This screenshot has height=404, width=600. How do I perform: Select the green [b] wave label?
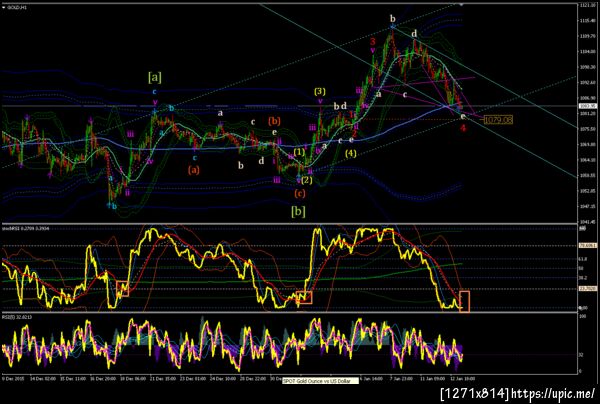[298, 211]
